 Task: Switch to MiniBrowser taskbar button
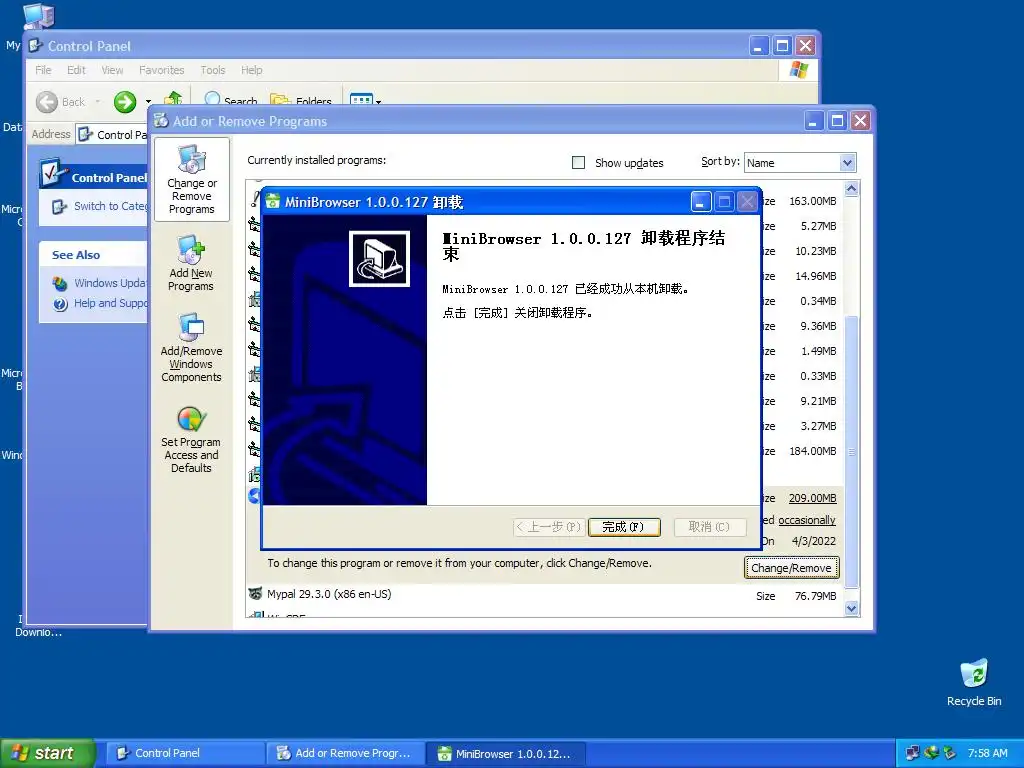pyautogui.click(x=506, y=753)
